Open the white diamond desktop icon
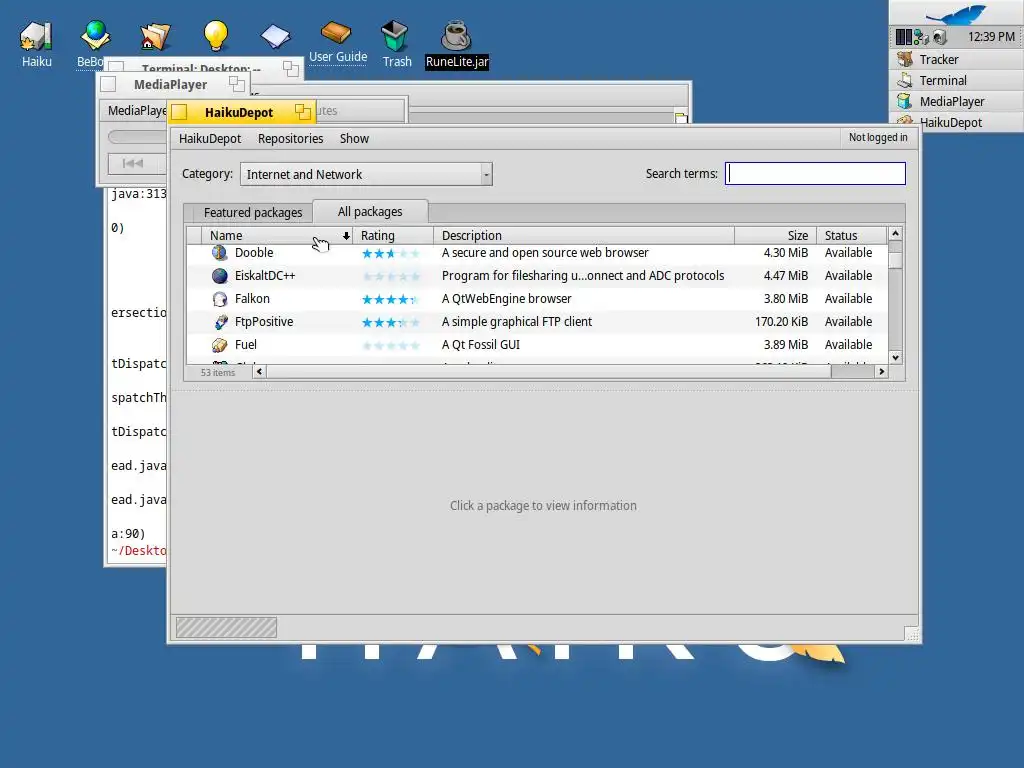Image resolution: width=1024 pixels, height=768 pixels. pos(276,37)
